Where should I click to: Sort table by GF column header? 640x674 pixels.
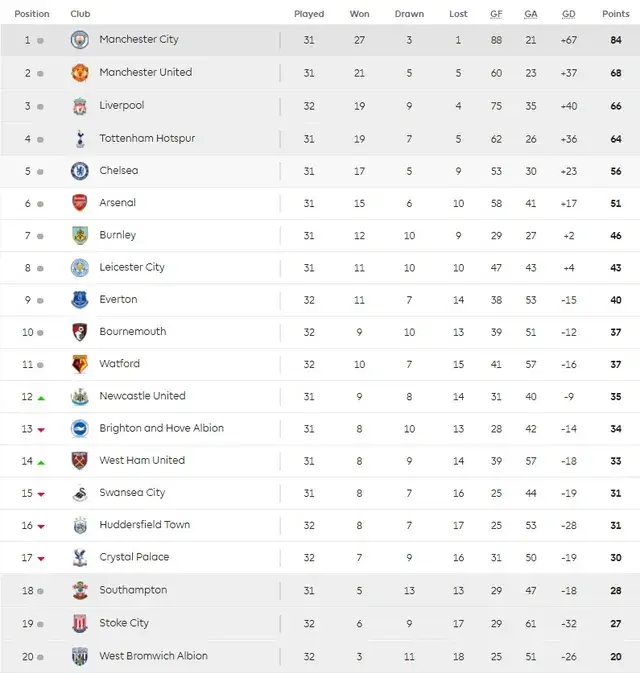tap(496, 14)
